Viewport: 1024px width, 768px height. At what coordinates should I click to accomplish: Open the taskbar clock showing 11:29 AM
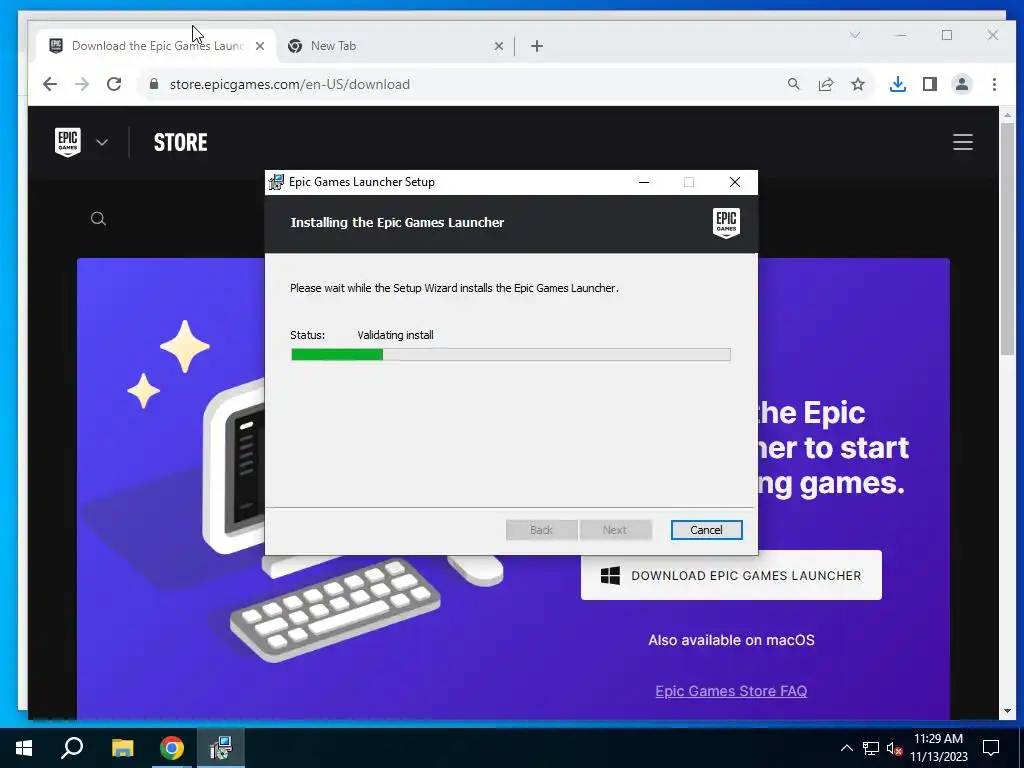[938, 748]
